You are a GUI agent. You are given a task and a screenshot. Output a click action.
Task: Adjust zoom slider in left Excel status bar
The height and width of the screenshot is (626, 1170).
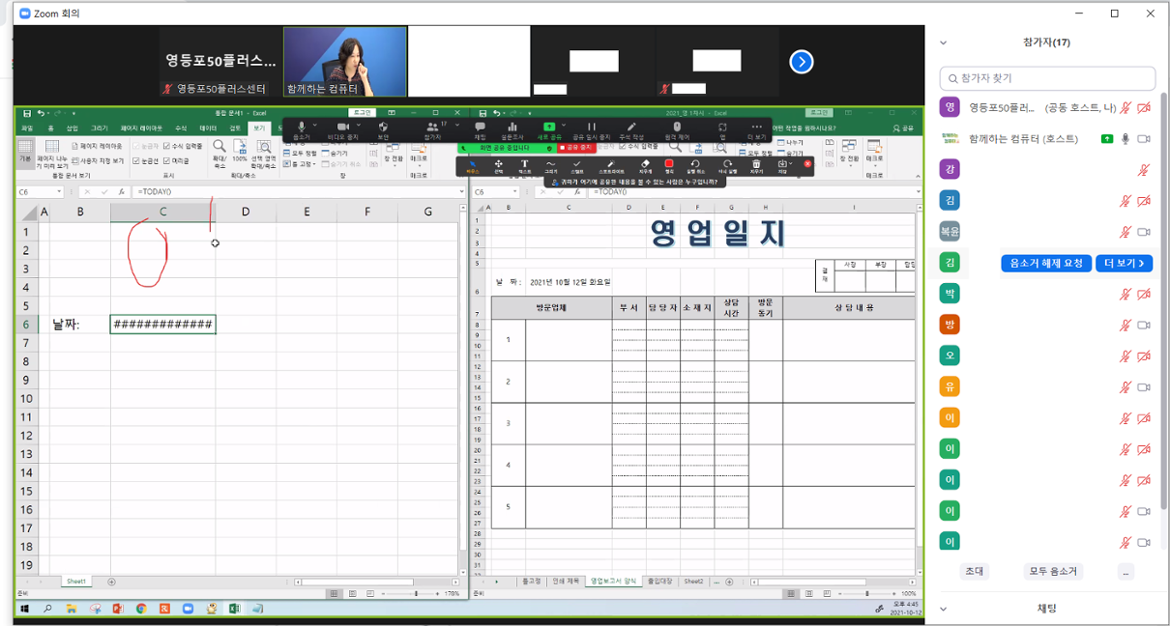(x=416, y=594)
